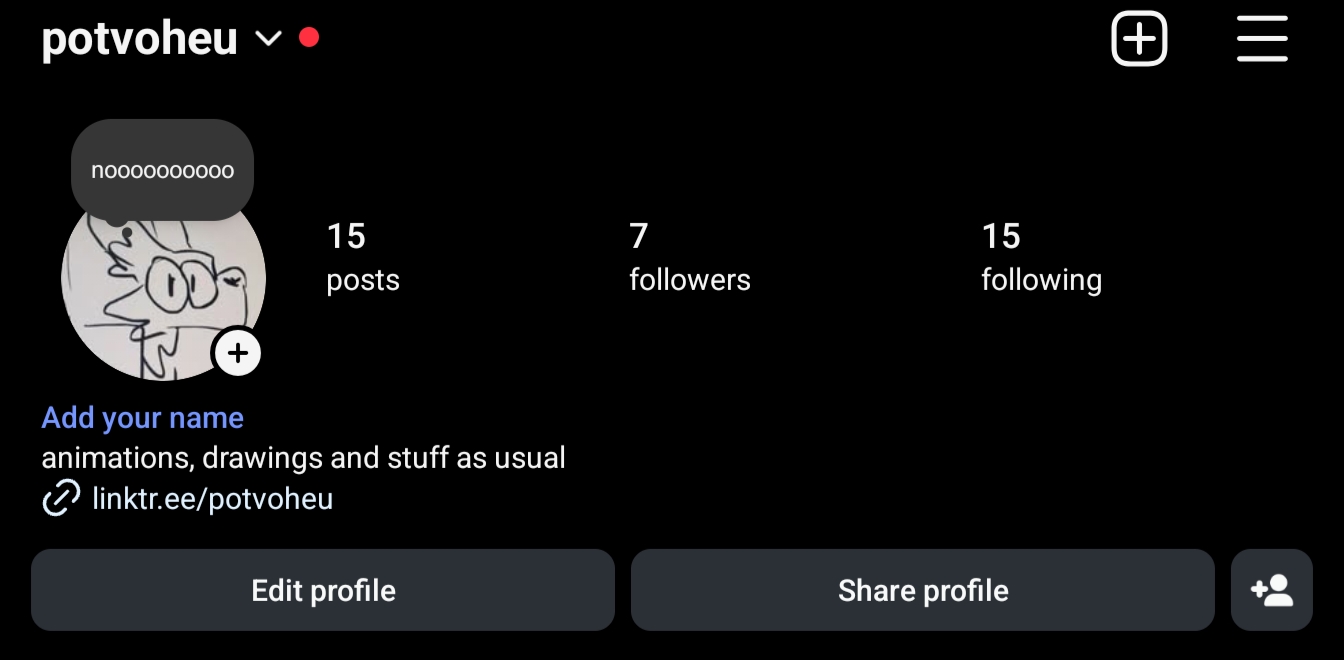Click the 'Add your name' link
The image size is (1344, 660).
(x=143, y=418)
